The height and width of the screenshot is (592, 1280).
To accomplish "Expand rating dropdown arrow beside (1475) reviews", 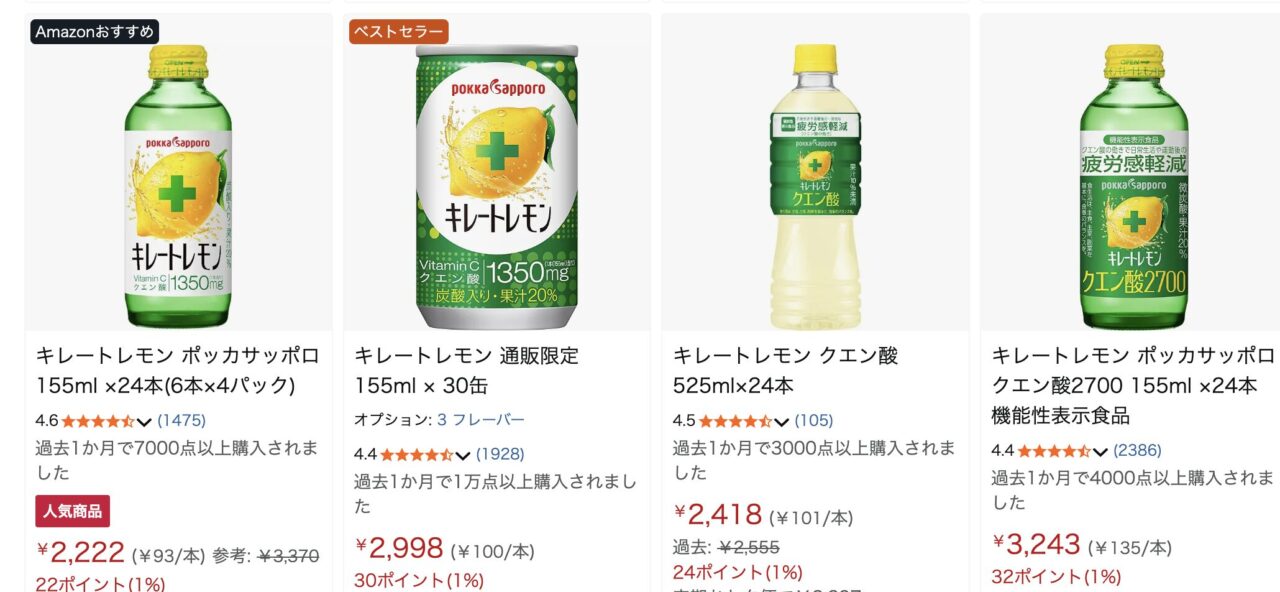I will click(144, 422).
